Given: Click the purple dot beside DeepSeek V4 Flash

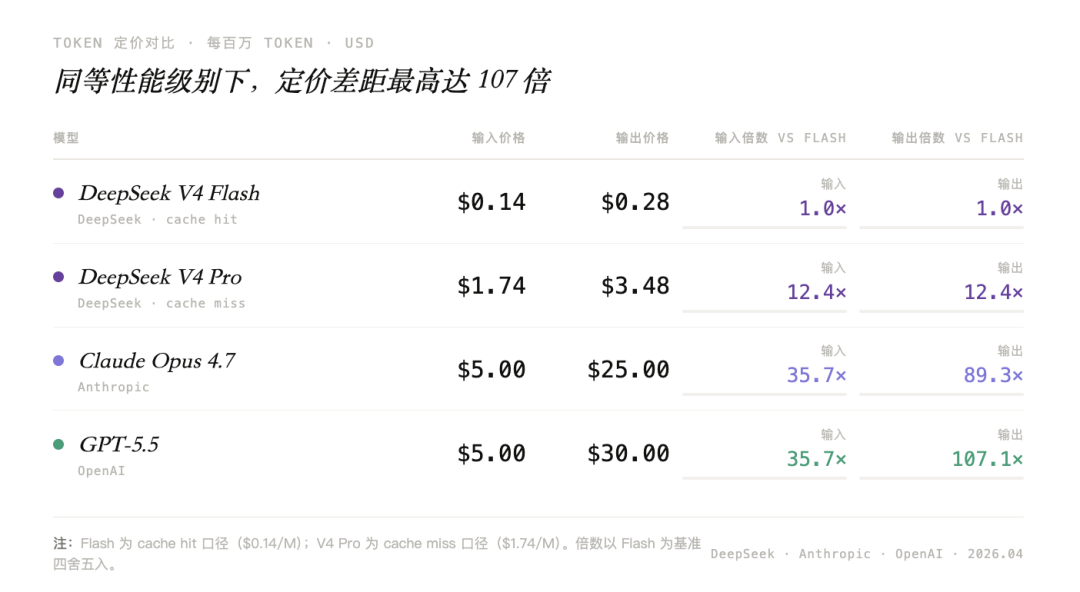Looking at the screenshot, I should click(x=58, y=193).
